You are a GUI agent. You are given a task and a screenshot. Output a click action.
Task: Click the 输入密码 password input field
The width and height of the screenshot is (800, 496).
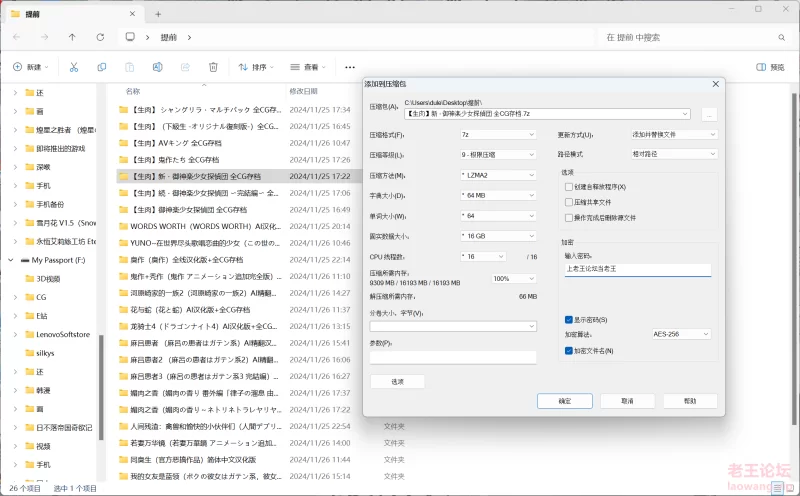pos(636,269)
